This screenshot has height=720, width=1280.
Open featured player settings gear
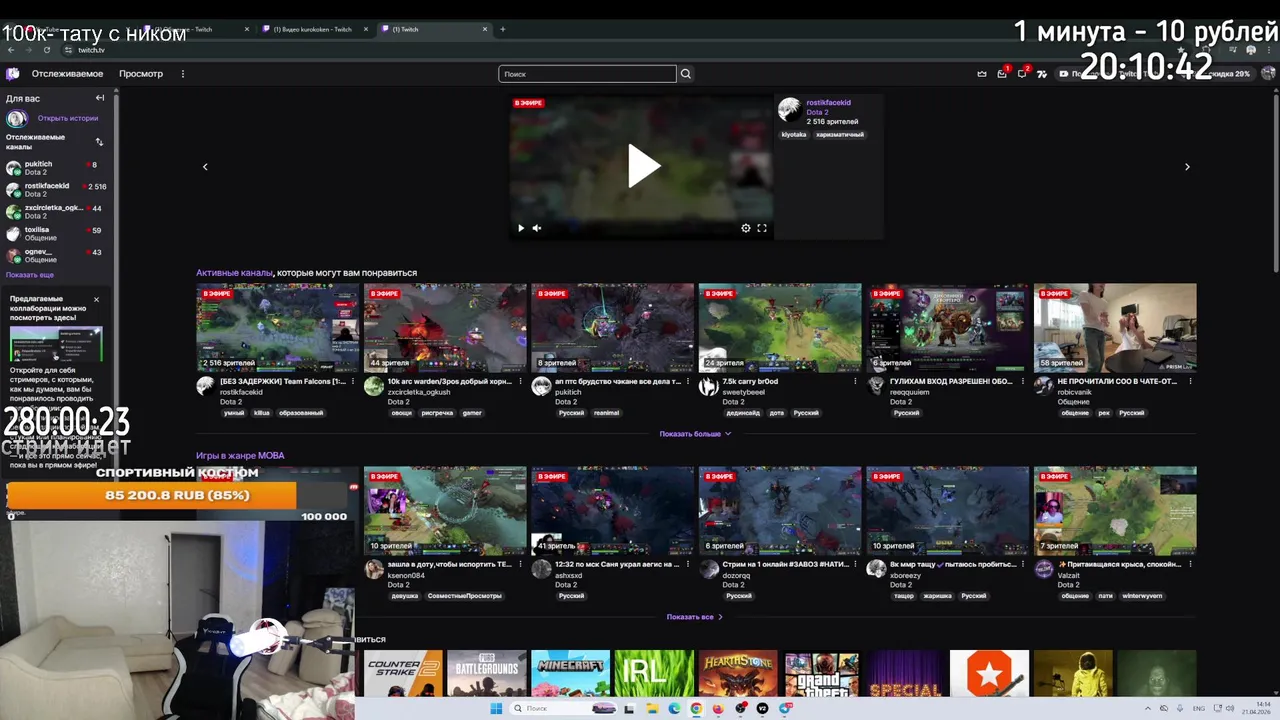tap(745, 228)
